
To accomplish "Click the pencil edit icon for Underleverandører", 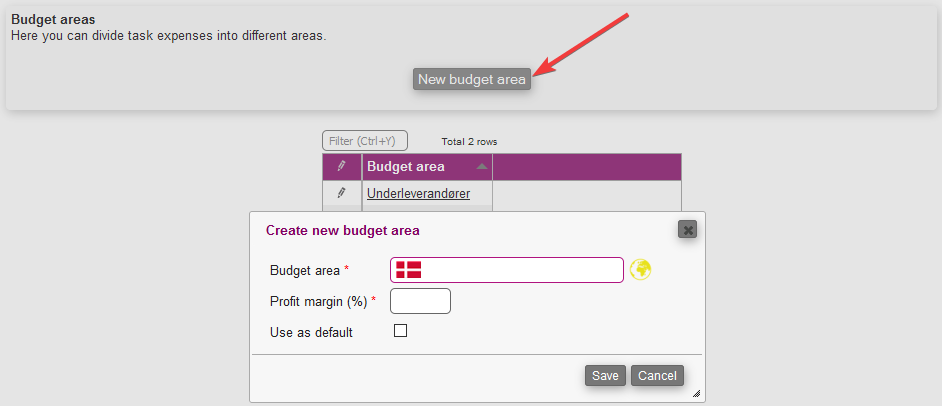I will click(x=342, y=193).
